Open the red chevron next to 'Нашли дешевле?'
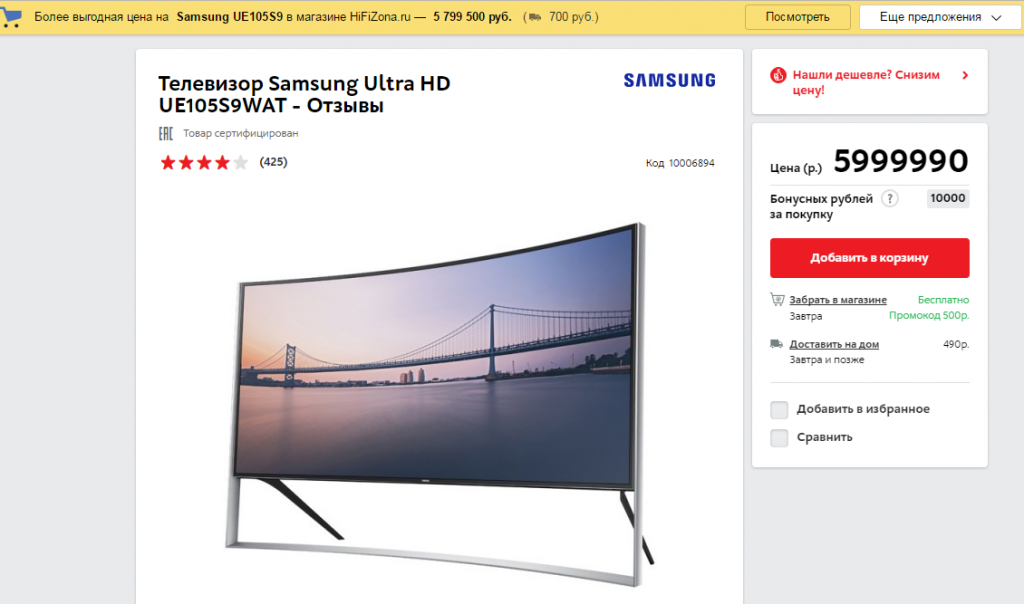Screen dimensions: 1024x604 (965, 75)
